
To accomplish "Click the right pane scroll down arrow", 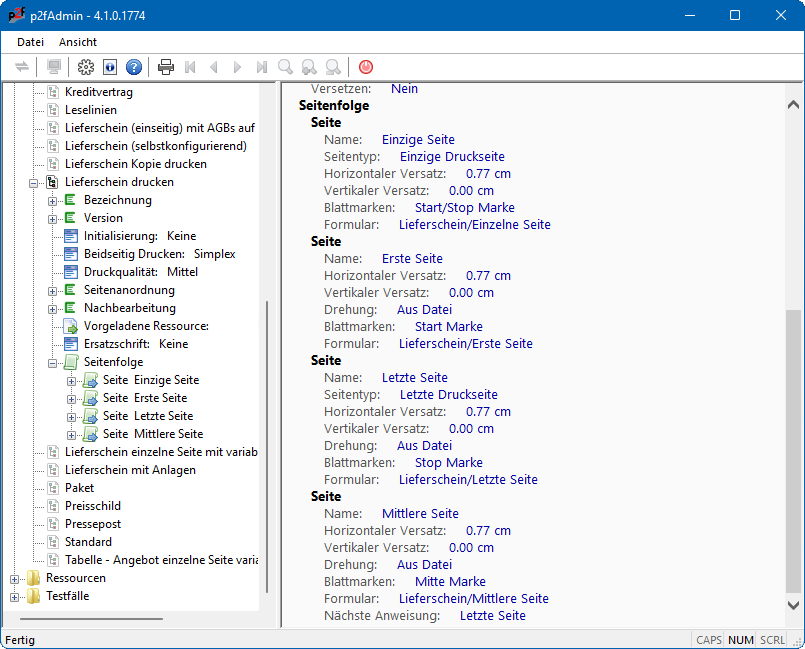I will (x=794, y=606).
